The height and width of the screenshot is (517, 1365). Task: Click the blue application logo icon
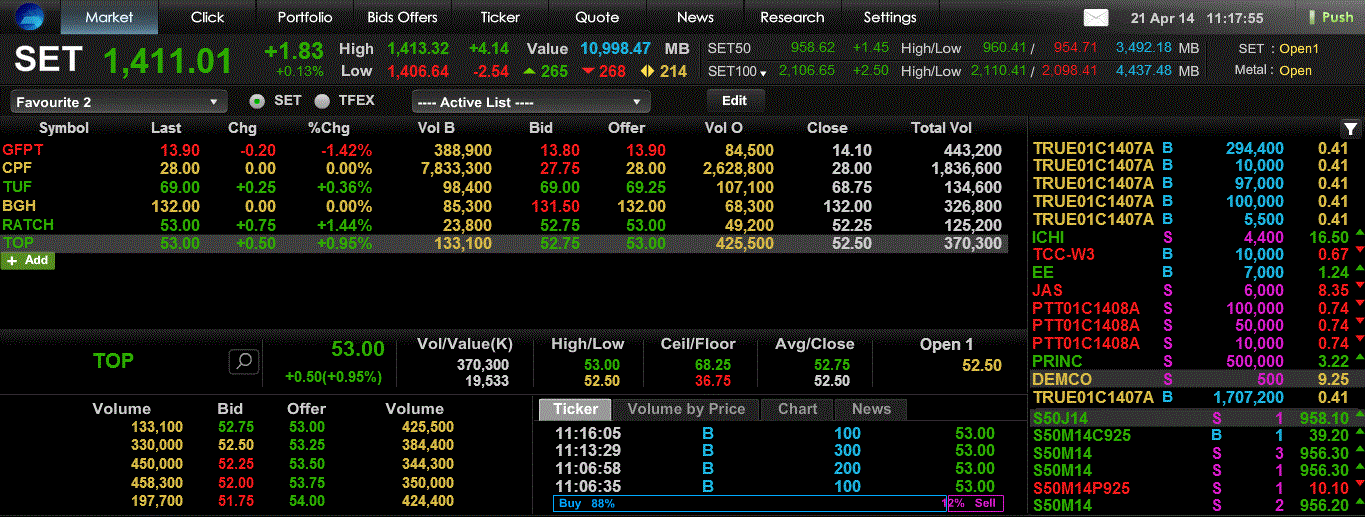pos(30,17)
